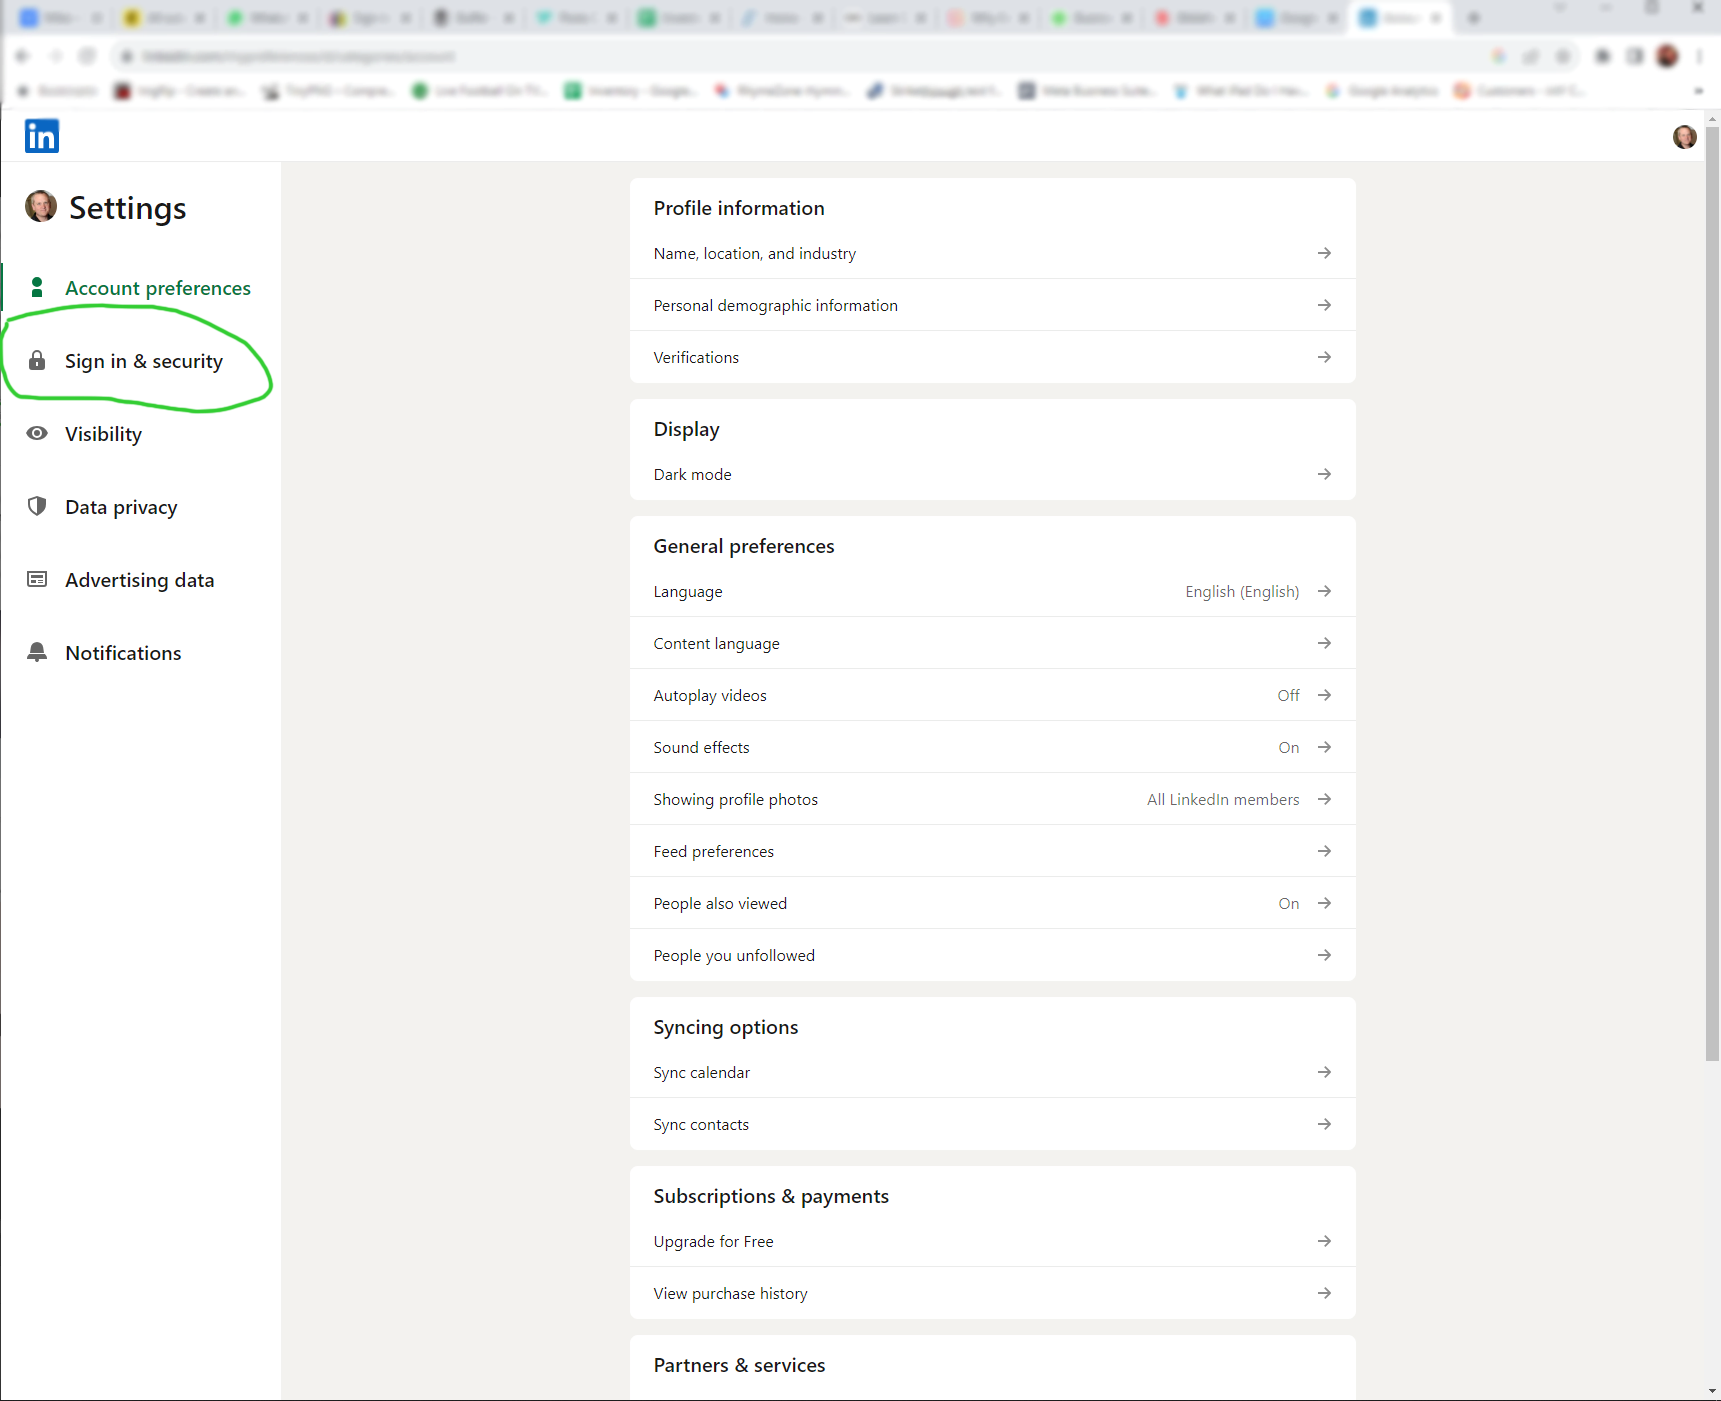The width and height of the screenshot is (1721, 1401).
Task: Click the person icon for Account preferences
Action: point(37,288)
